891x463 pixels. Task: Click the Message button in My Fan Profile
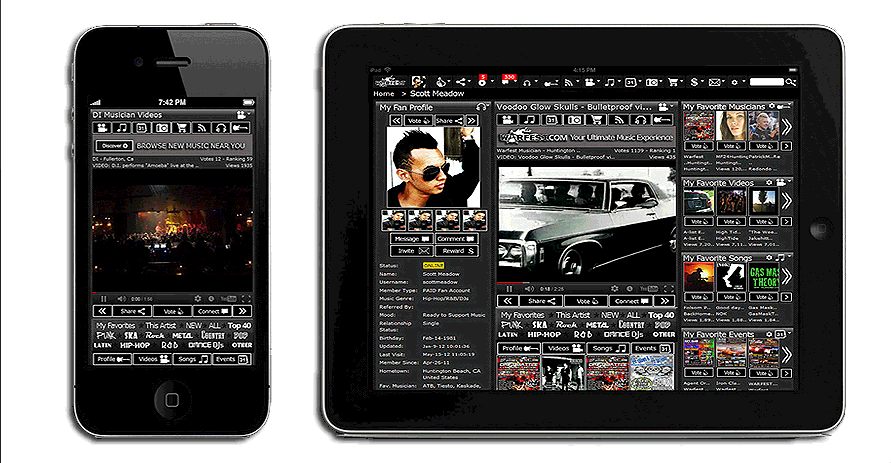(x=406, y=238)
